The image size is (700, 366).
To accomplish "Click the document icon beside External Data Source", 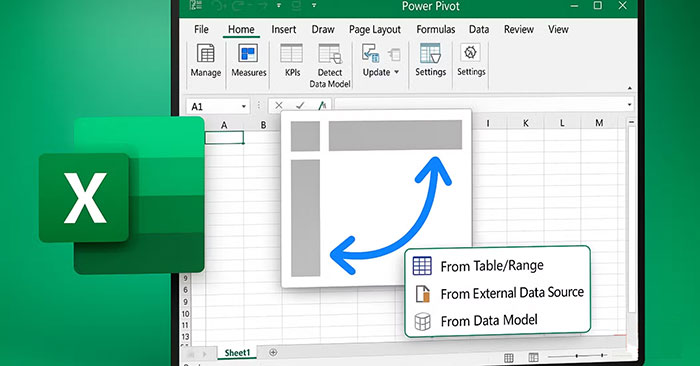I will click(x=422, y=294).
